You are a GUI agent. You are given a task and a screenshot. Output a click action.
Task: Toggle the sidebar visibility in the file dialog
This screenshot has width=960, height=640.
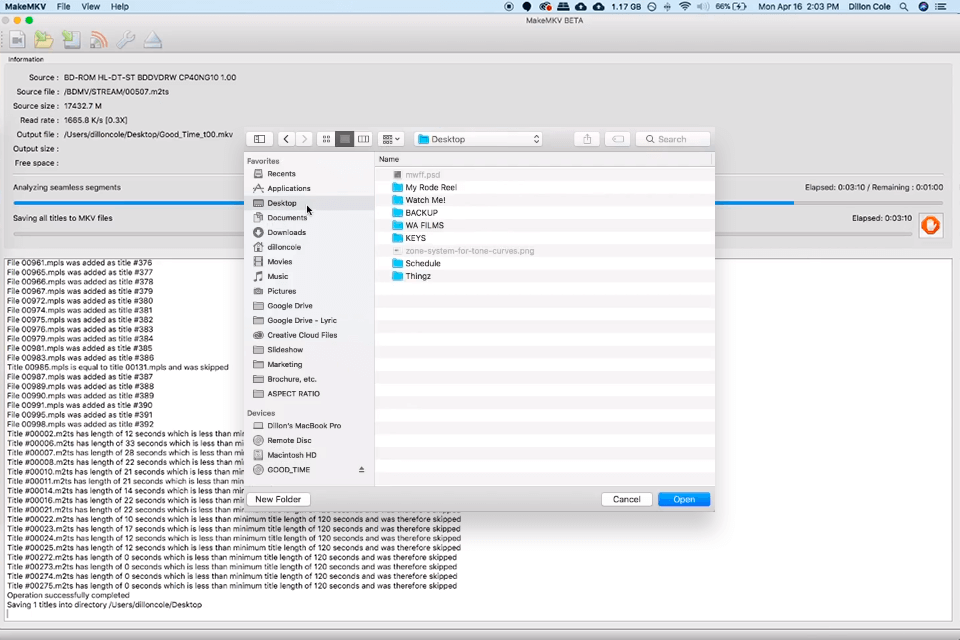point(259,139)
